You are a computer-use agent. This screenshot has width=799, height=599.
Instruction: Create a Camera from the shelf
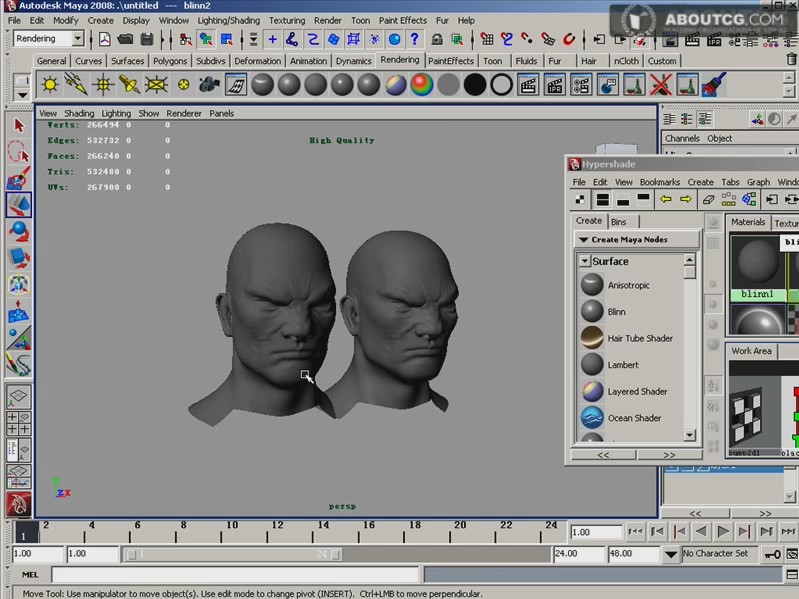(x=209, y=85)
